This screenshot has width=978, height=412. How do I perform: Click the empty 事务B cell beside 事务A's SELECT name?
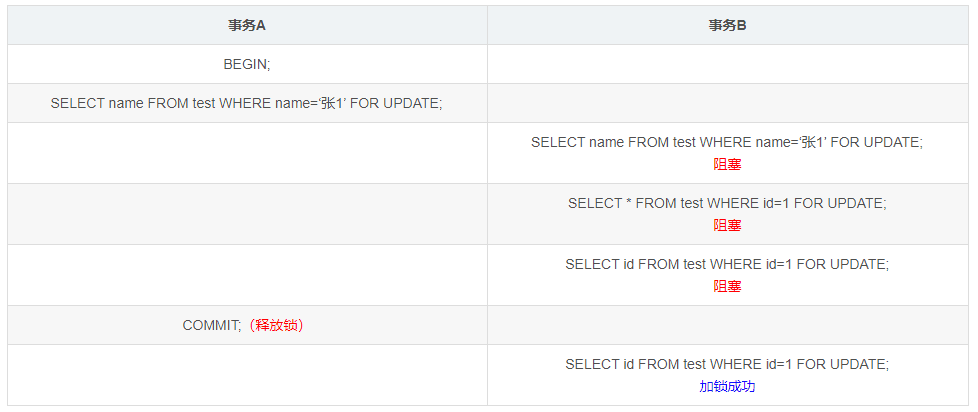(x=727, y=103)
